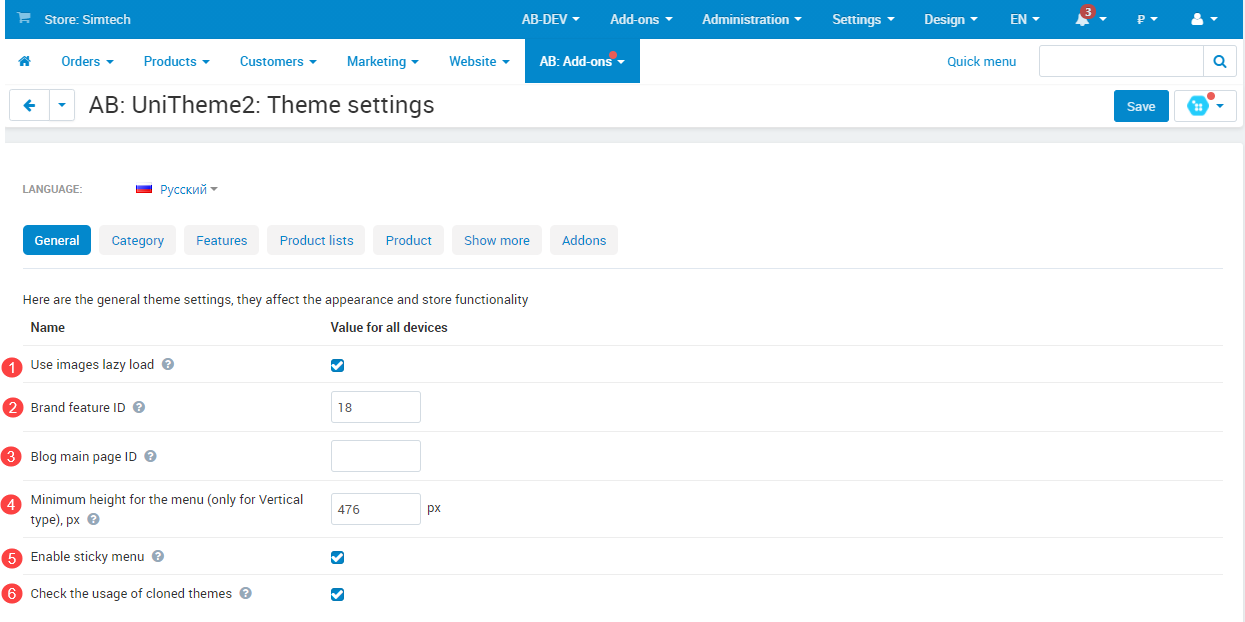Click the Russian flag language icon

tap(144, 189)
